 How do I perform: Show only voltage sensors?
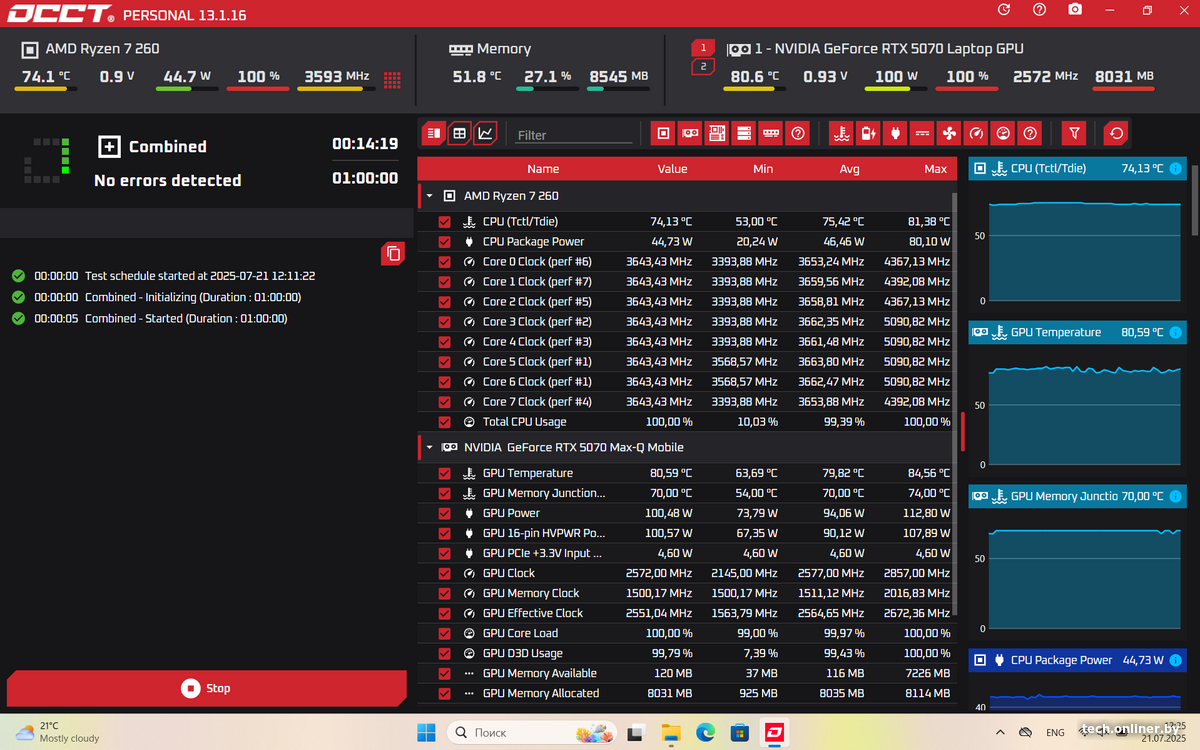(x=923, y=133)
